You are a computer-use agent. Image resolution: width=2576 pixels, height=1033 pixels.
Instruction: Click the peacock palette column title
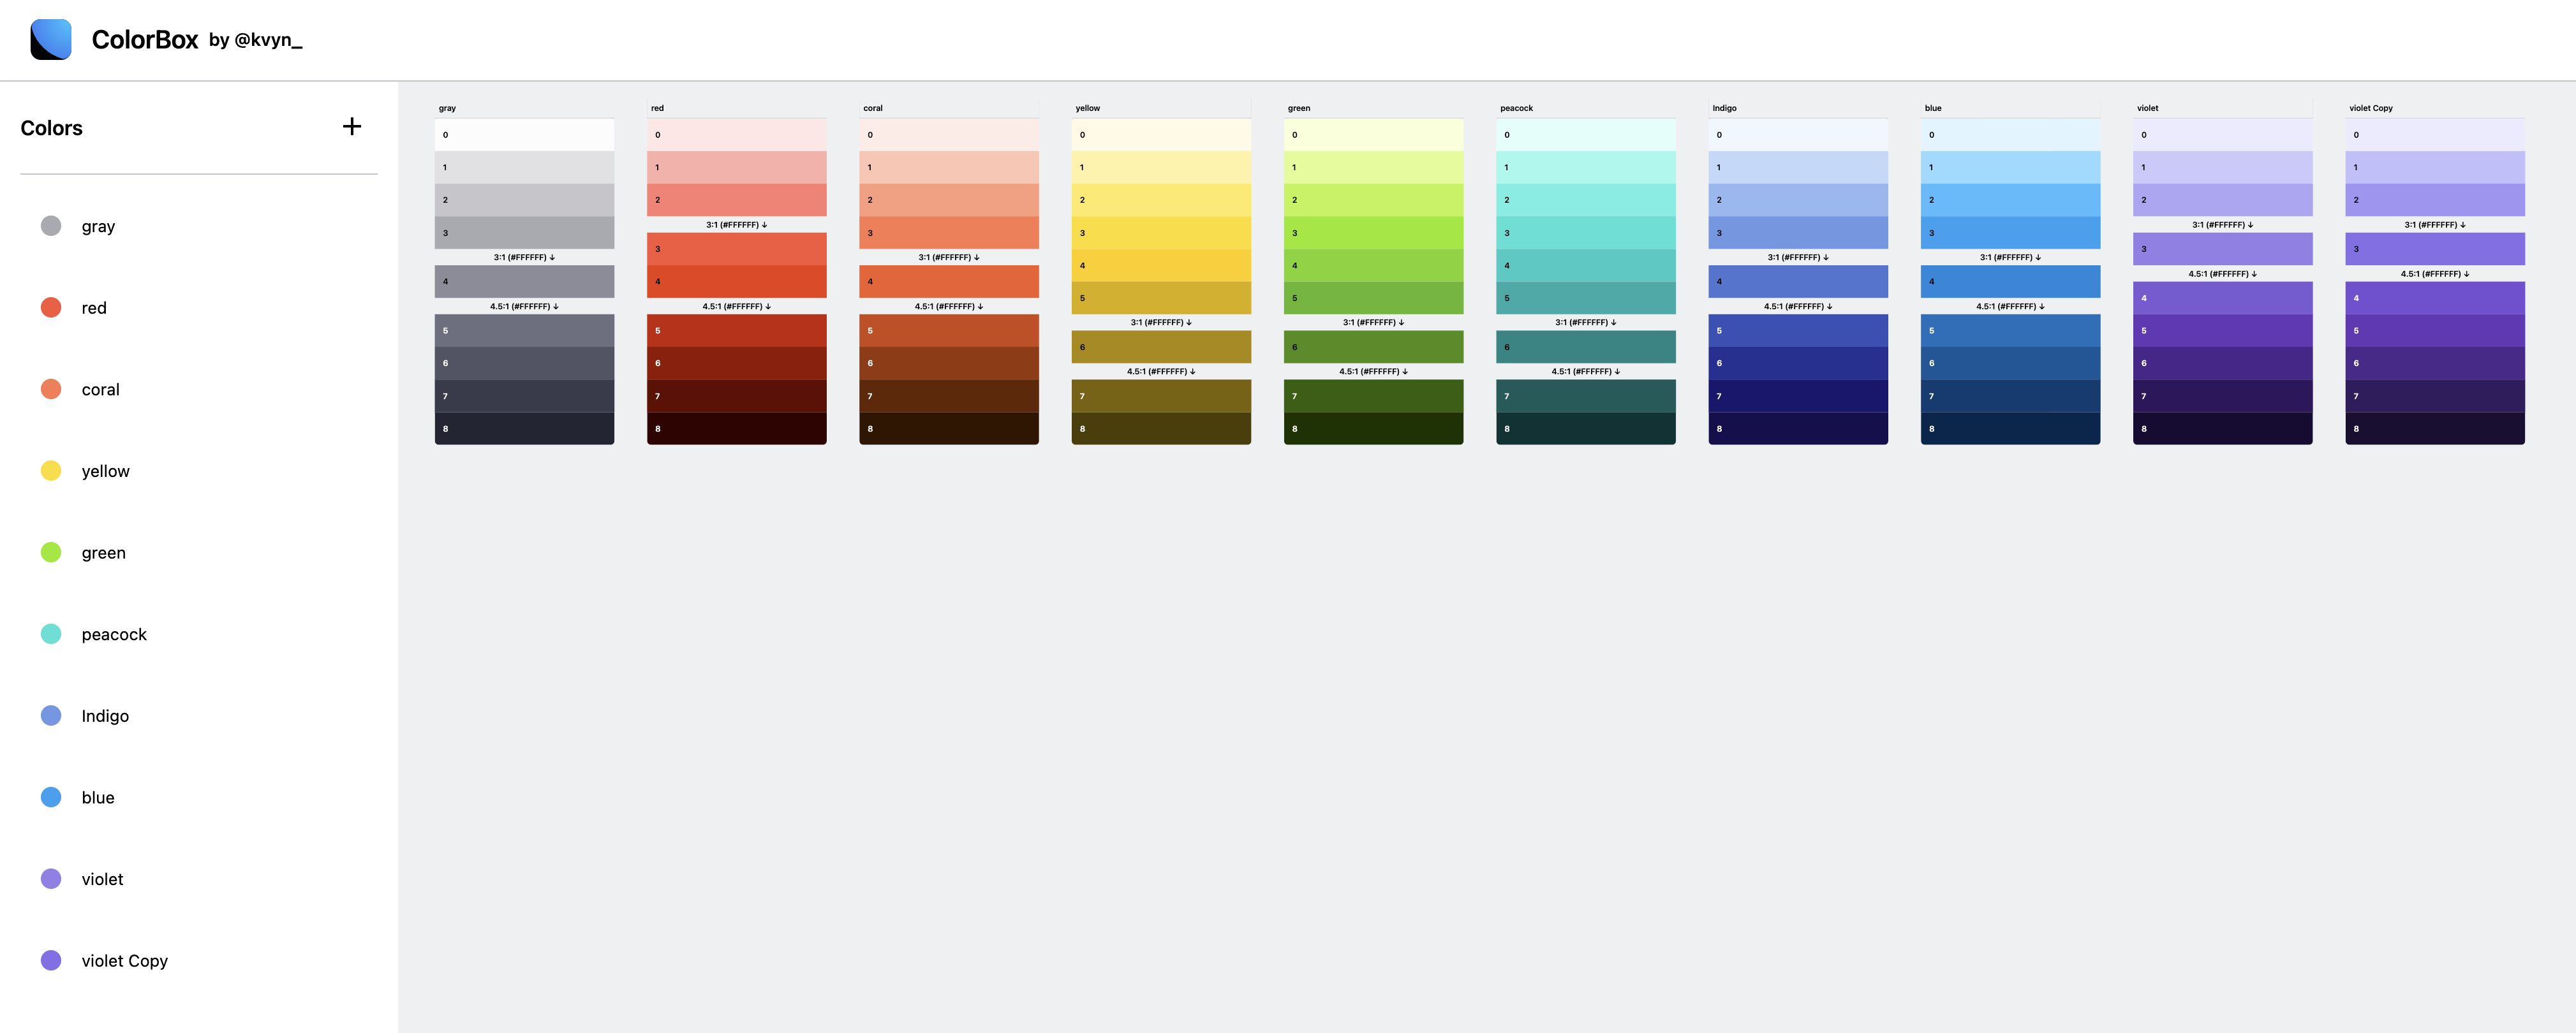(1516, 108)
